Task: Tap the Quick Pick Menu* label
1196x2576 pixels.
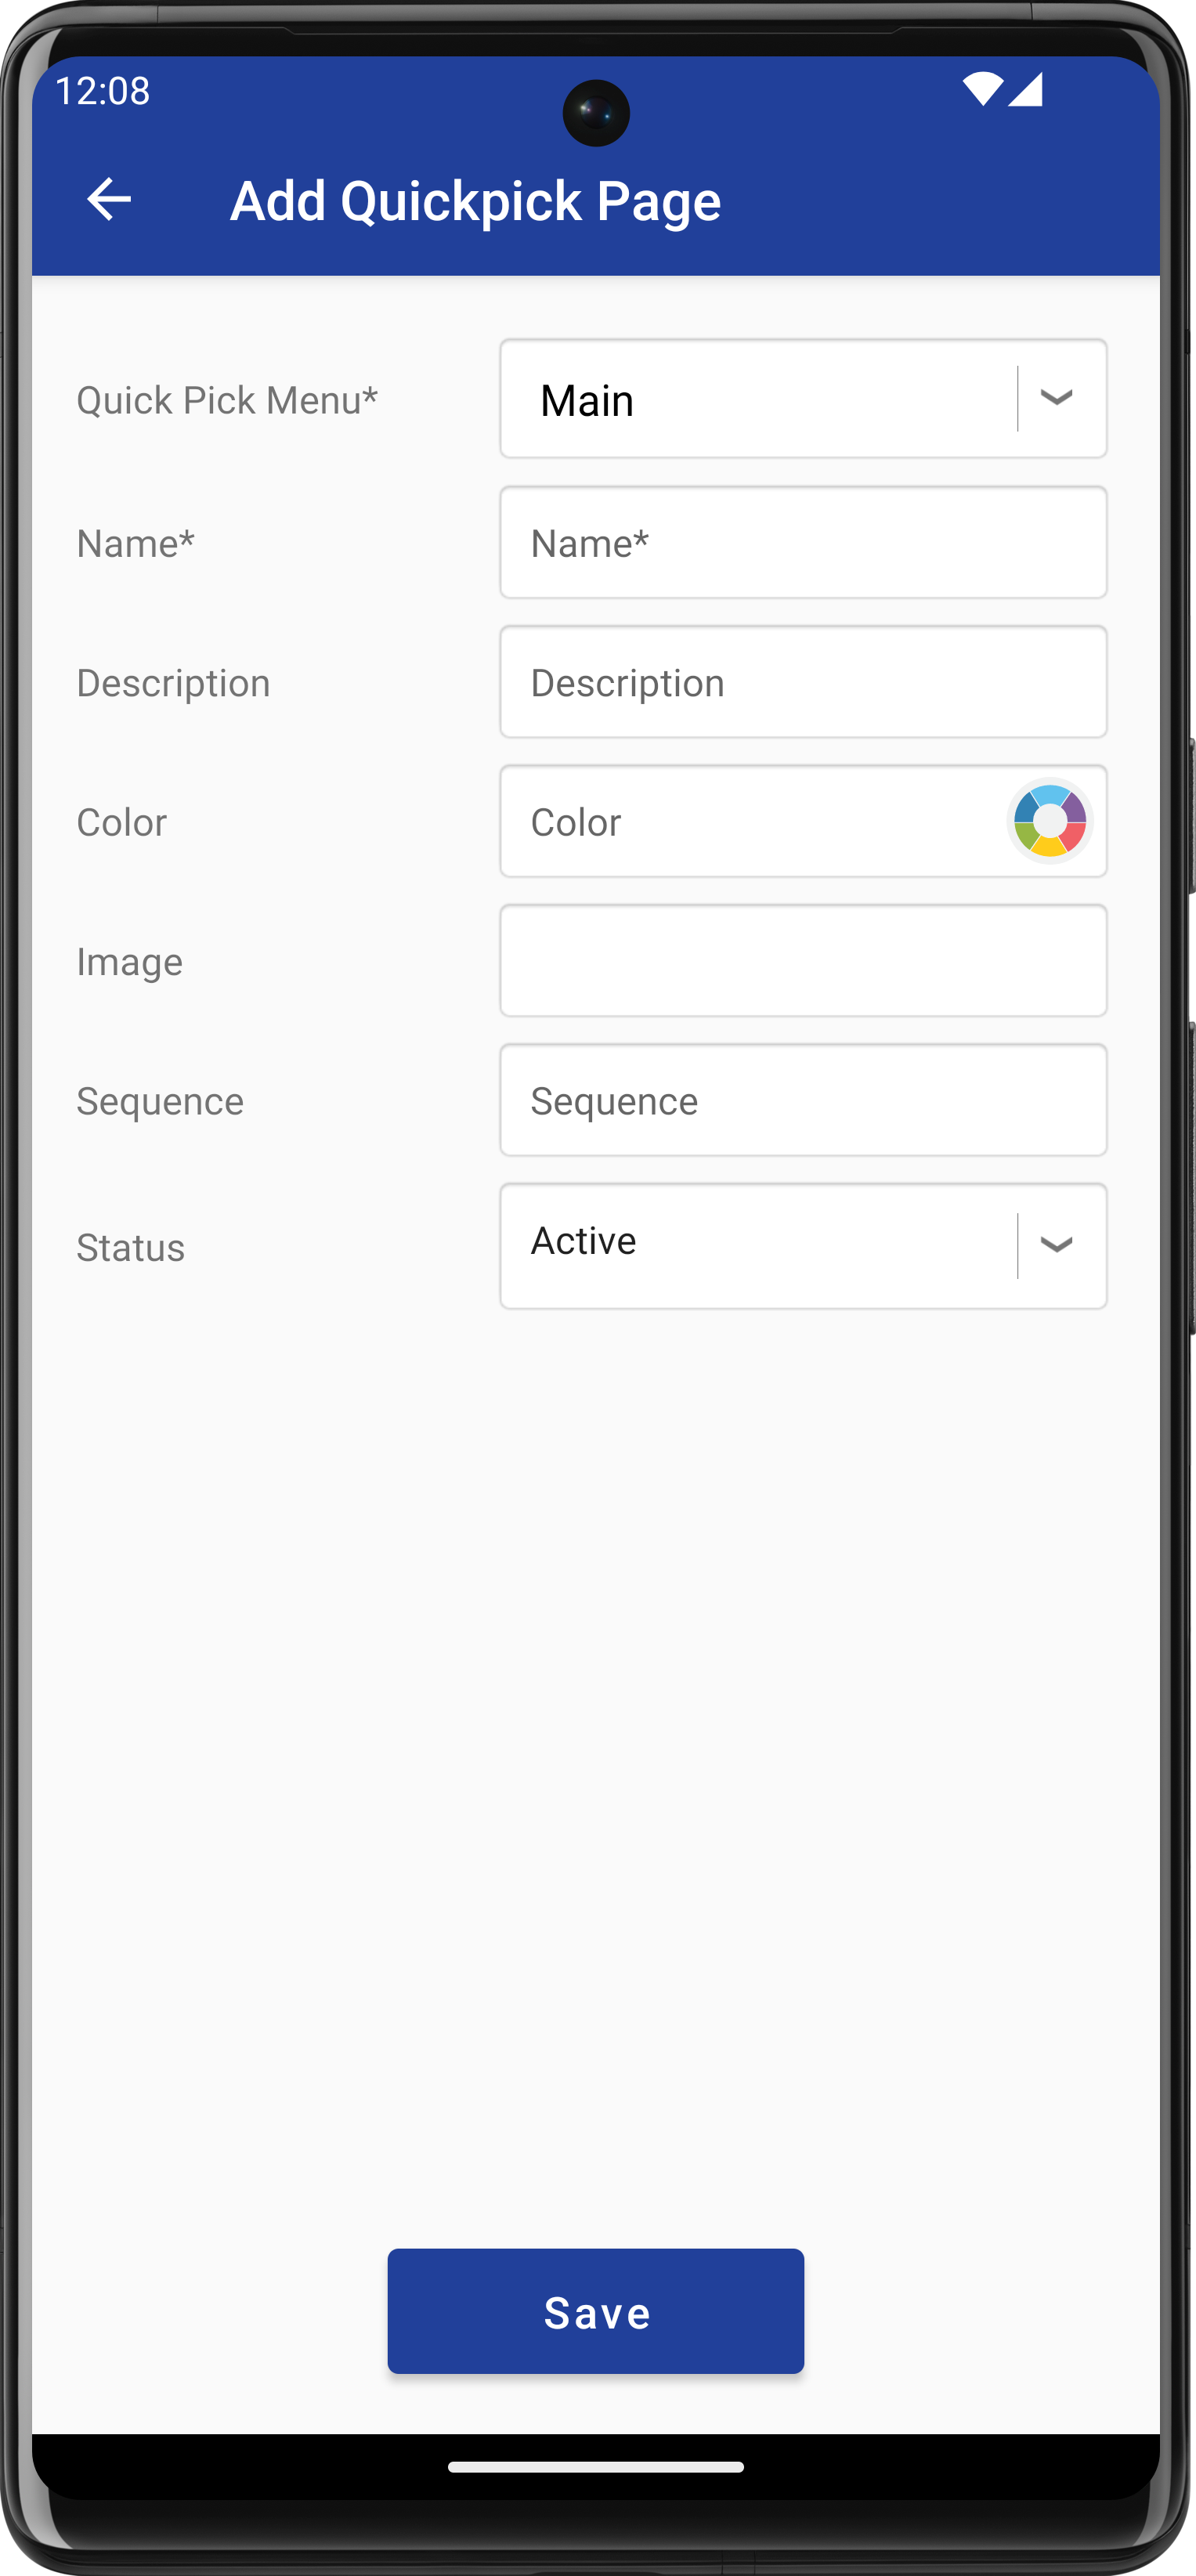Action: 227,400
